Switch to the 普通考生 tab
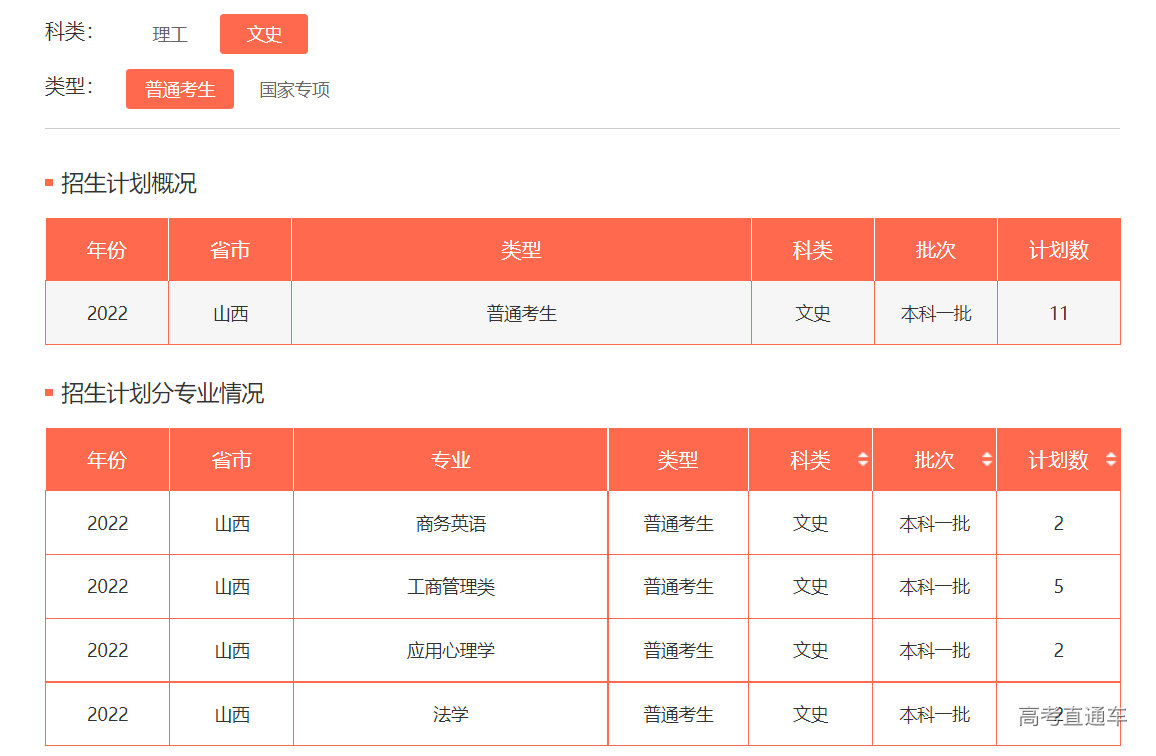 179,89
